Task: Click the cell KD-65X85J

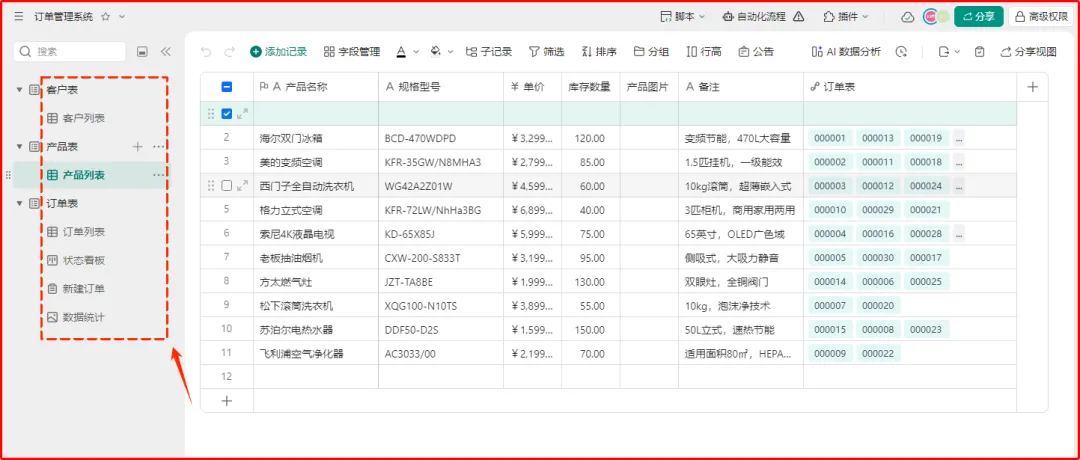Action: click(441, 234)
